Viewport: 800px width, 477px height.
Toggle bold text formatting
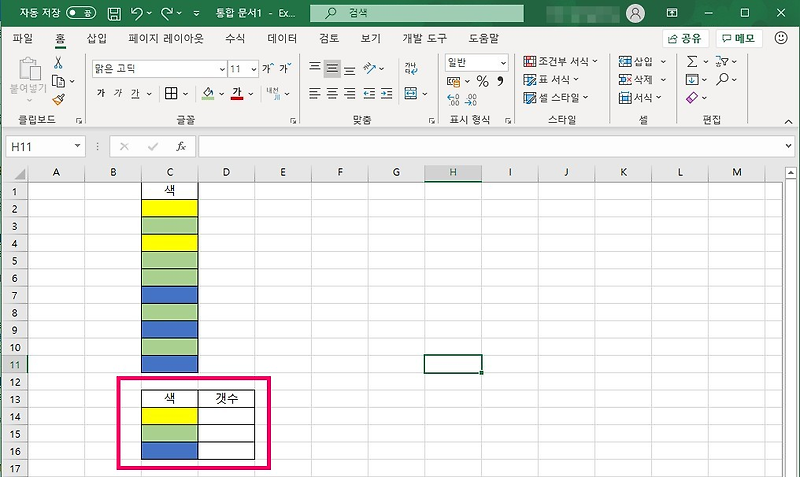[101, 93]
